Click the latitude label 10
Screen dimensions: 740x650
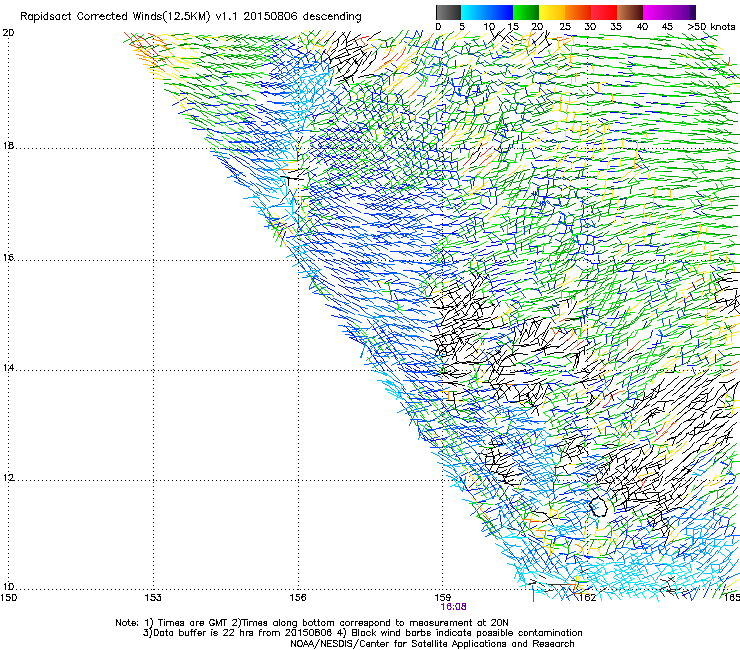point(8,587)
